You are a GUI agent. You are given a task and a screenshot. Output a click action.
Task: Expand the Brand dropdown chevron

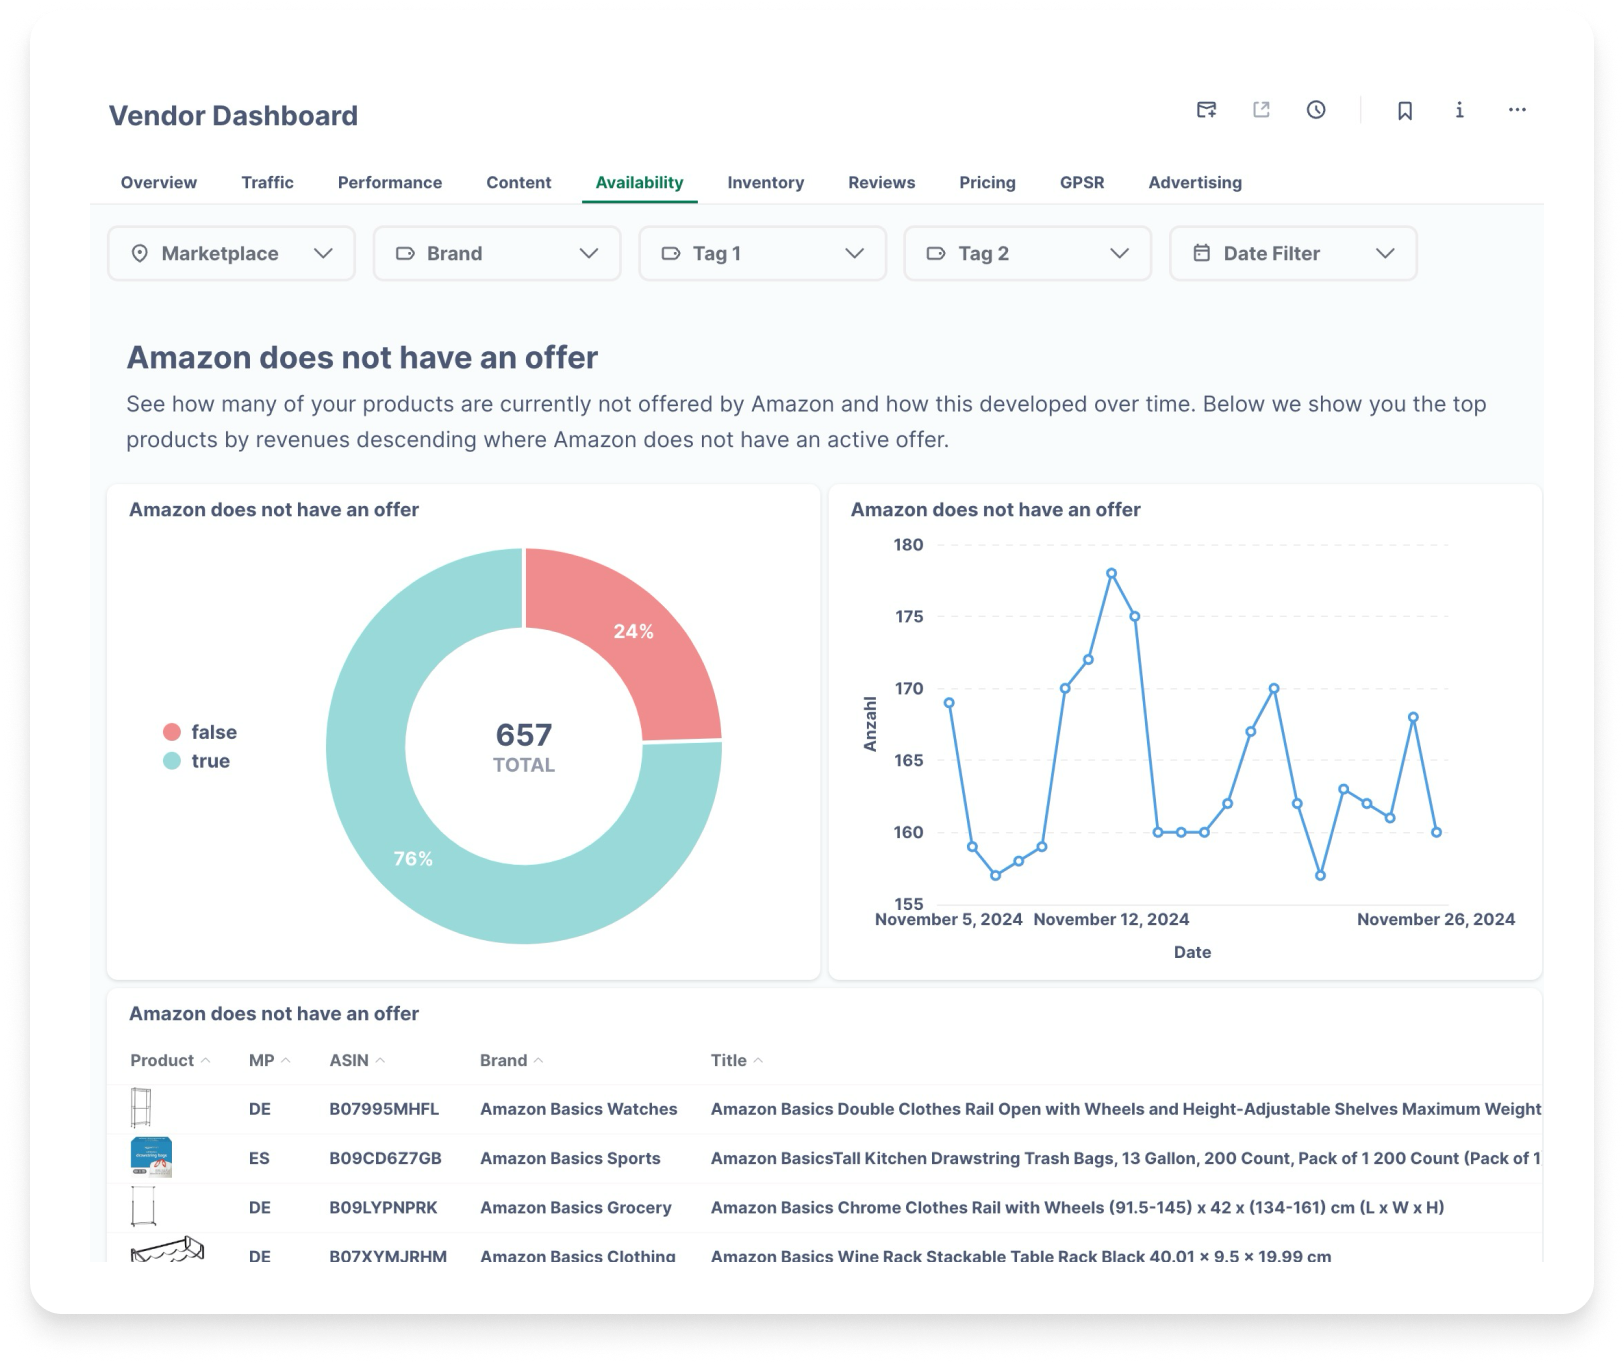[x=589, y=254]
